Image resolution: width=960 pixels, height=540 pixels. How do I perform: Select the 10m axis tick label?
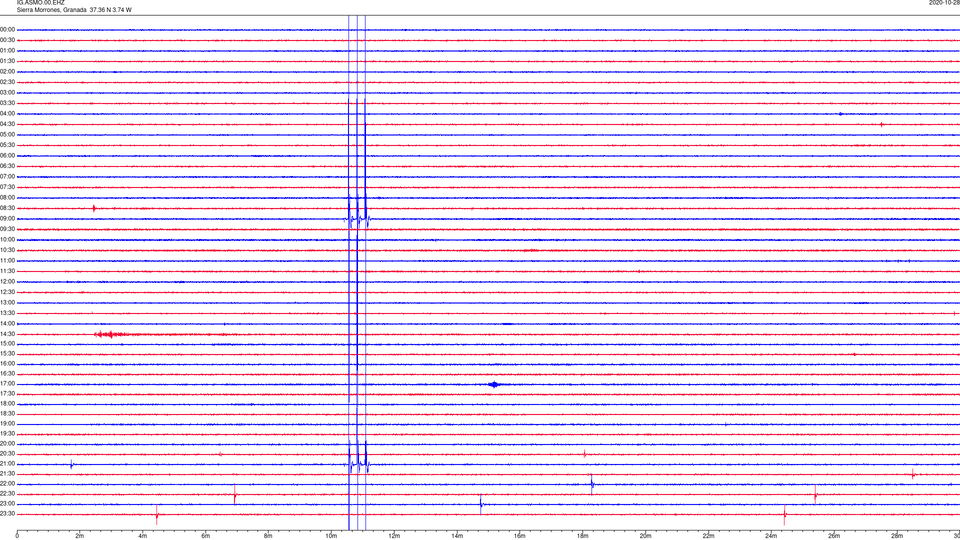click(x=331, y=536)
